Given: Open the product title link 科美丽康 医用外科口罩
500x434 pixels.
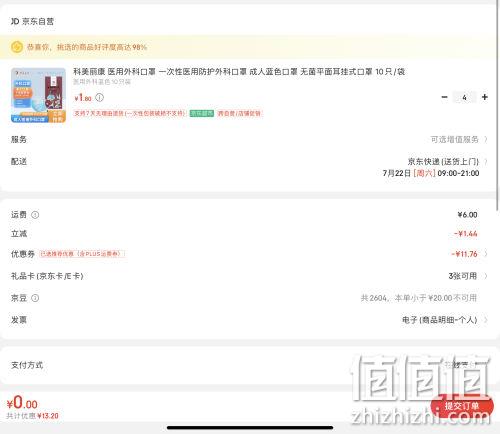Looking at the screenshot, I should 239,72.
